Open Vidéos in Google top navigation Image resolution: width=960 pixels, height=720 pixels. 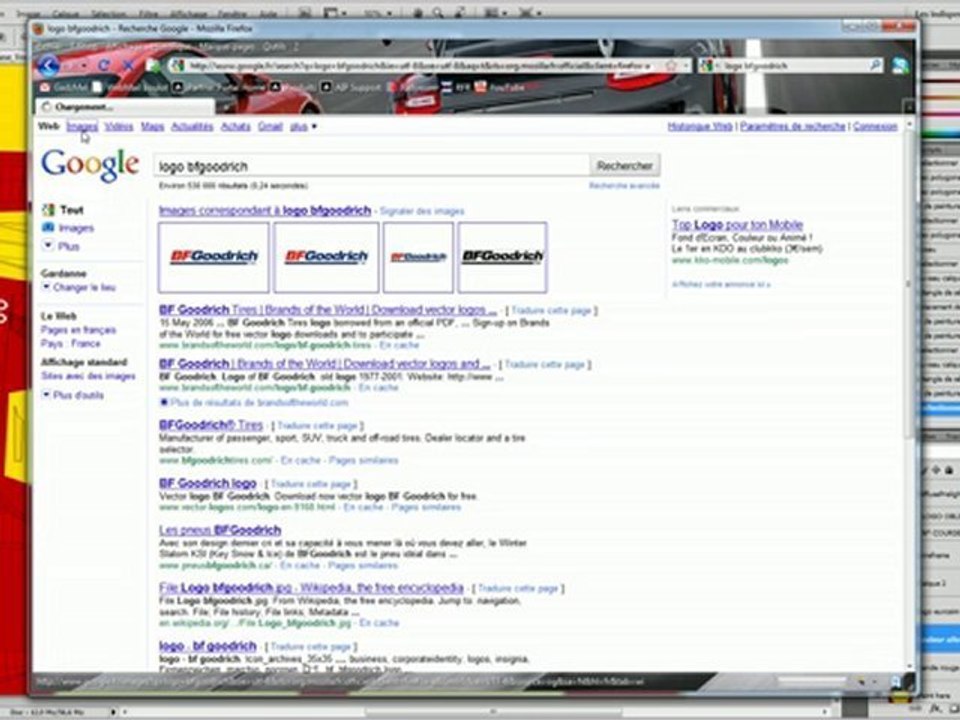point(119,127)
